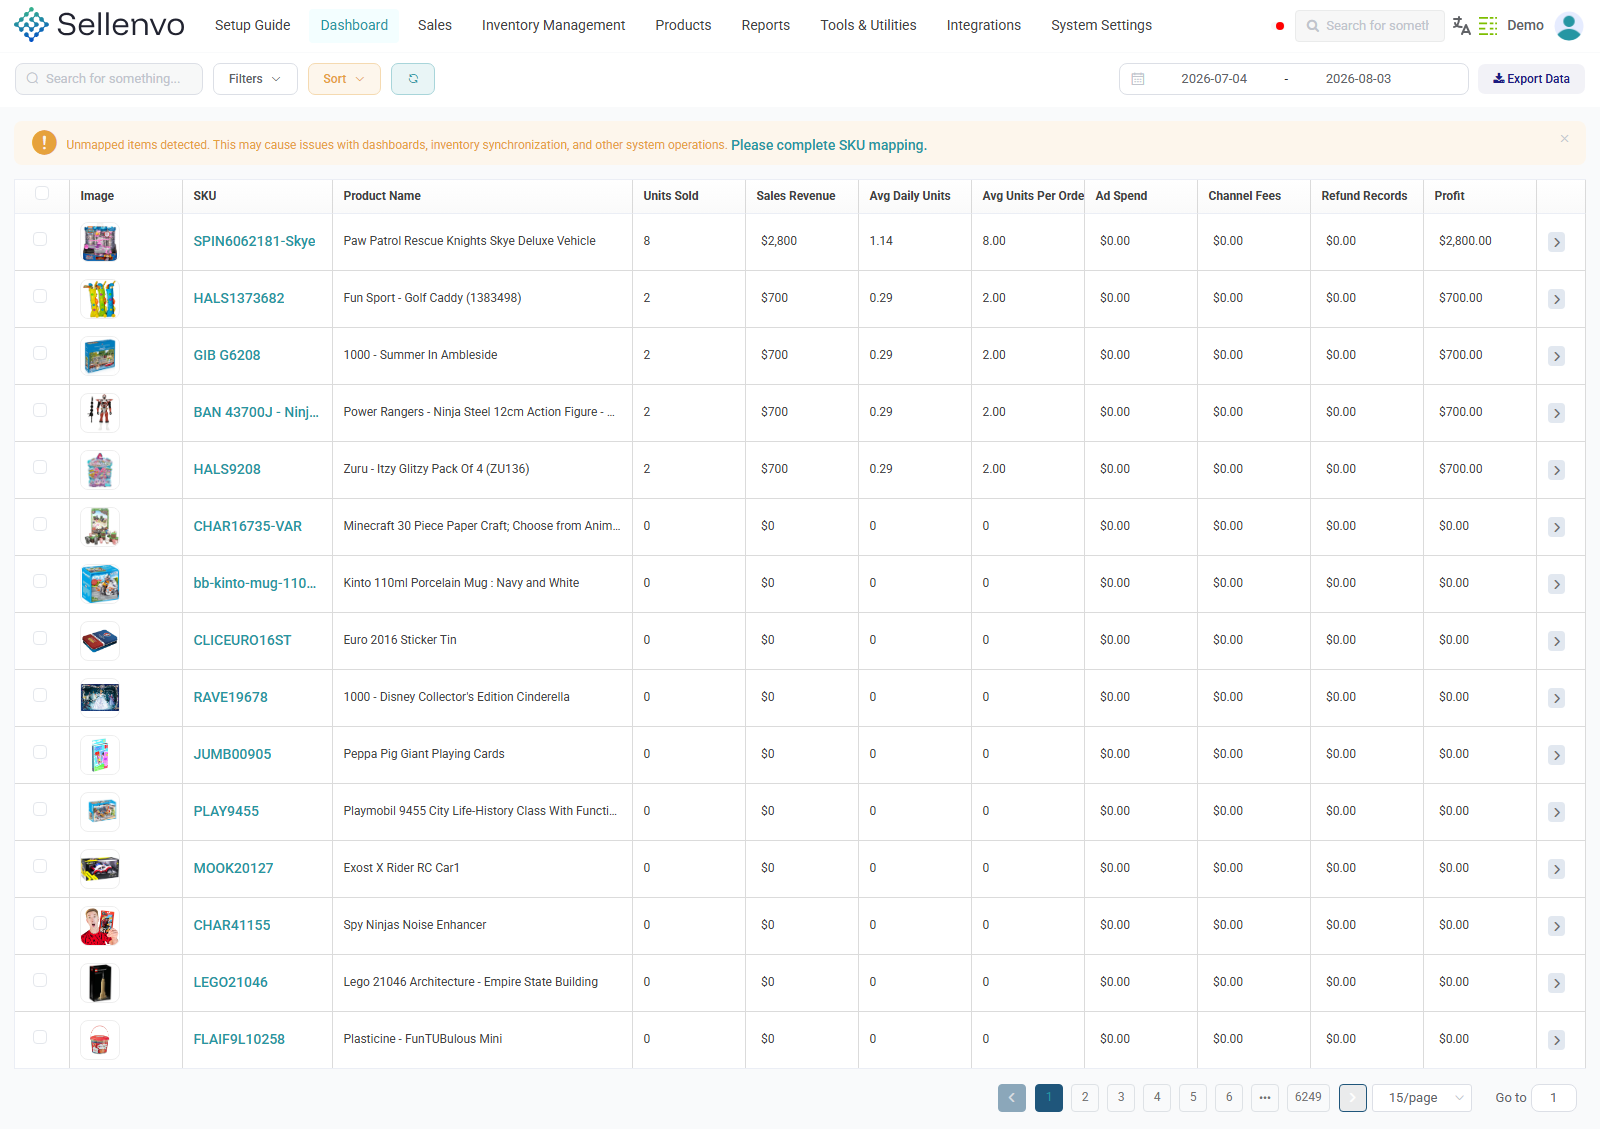Open row arrow for HALS9208
This screenshot has width=1600, height=1129.
tap(1556, 470)
